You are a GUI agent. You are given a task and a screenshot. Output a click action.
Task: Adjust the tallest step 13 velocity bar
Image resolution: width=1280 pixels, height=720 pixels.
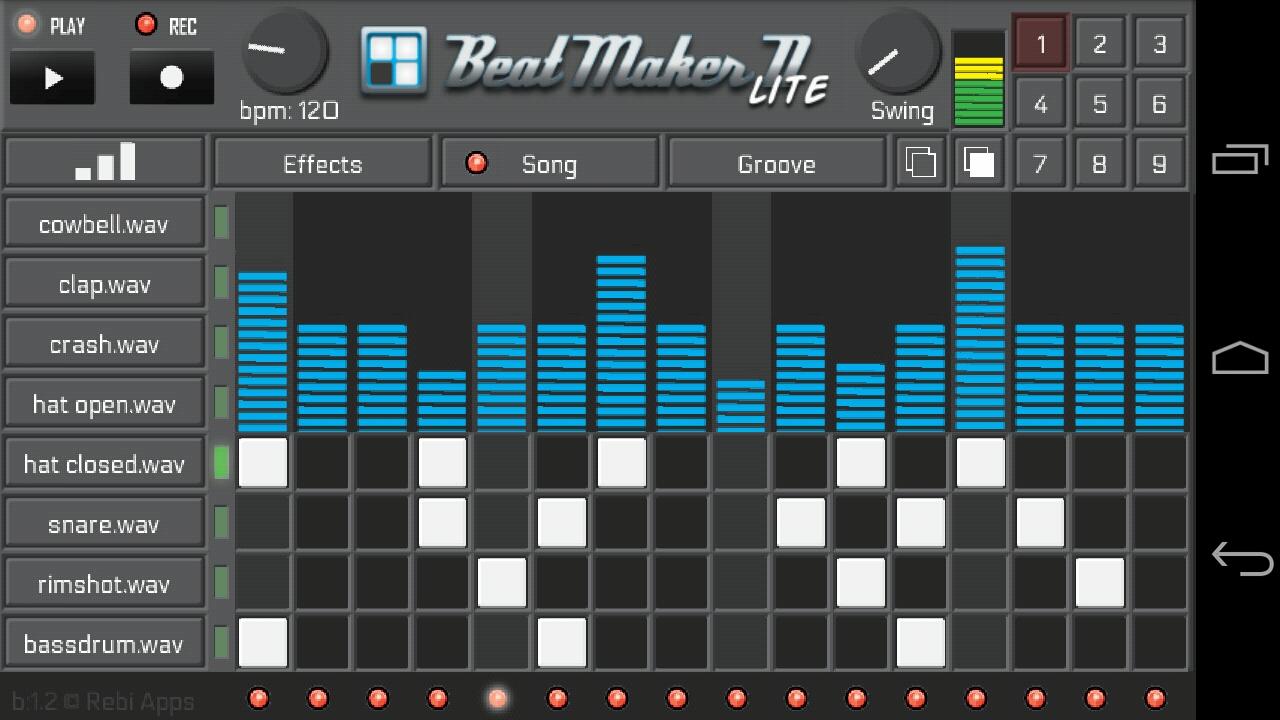tap(980, 339)
